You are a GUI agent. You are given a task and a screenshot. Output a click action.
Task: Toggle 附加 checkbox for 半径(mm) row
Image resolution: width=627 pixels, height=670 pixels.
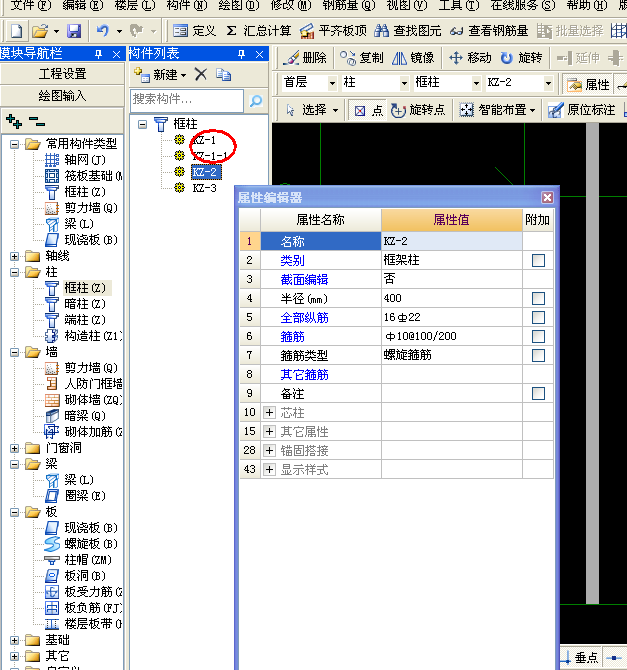tap(538, 298)
